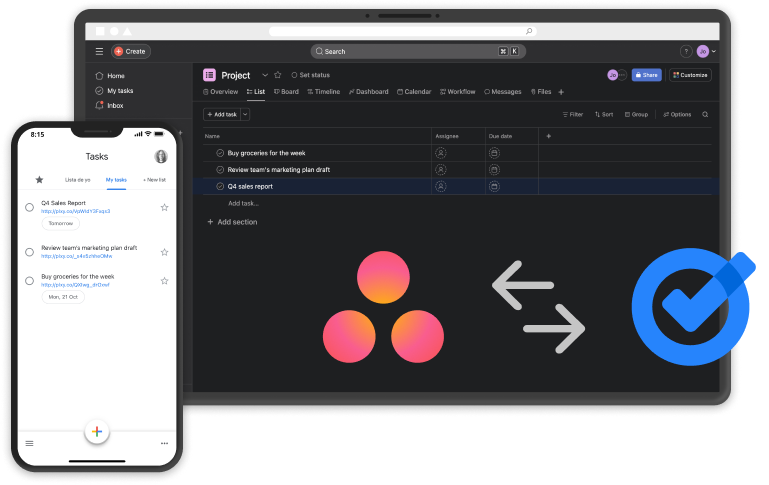Open the Sort option
The image size is (769, 485).
pos(604,114)
